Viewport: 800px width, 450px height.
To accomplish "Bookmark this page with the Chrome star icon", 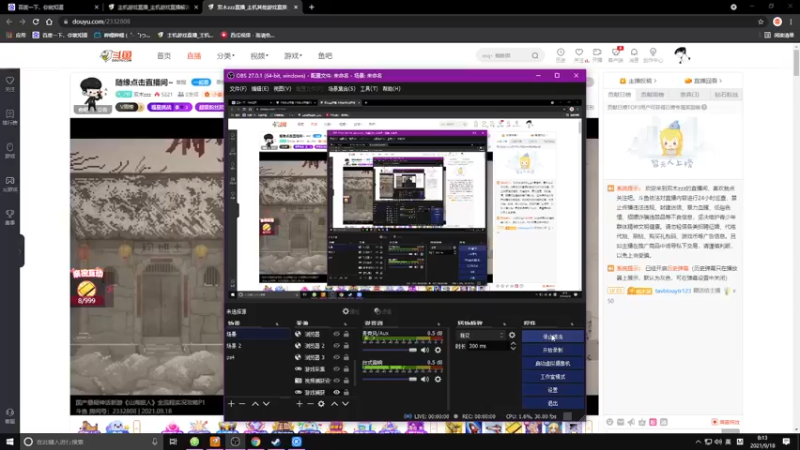I will [x=761, y=21].
